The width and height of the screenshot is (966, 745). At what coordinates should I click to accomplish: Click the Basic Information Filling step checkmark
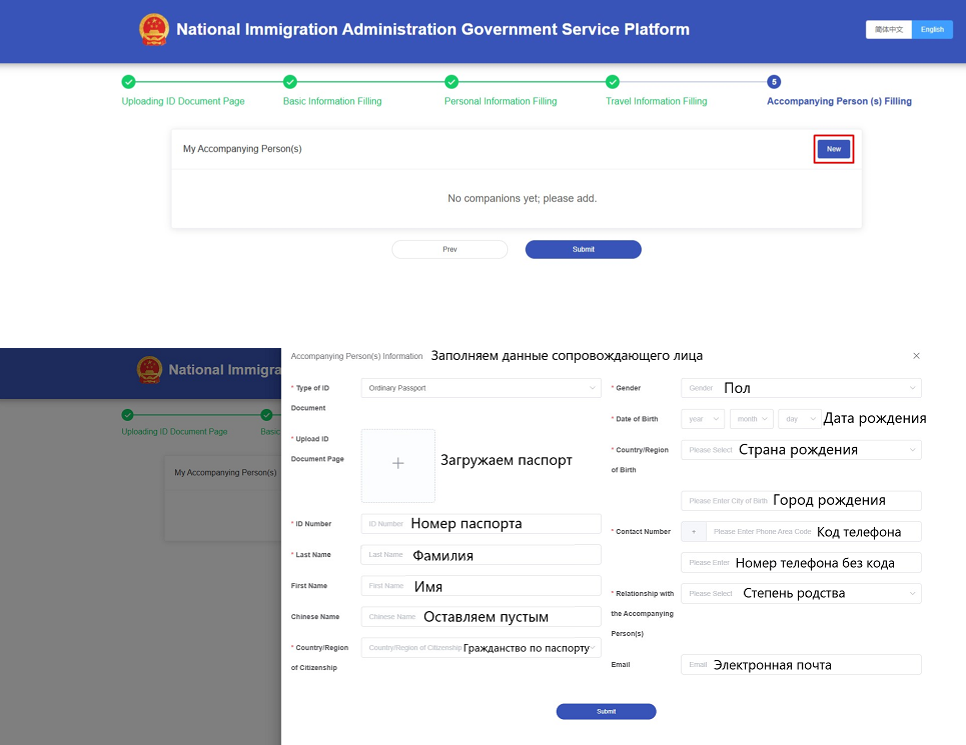click(290, 82)
